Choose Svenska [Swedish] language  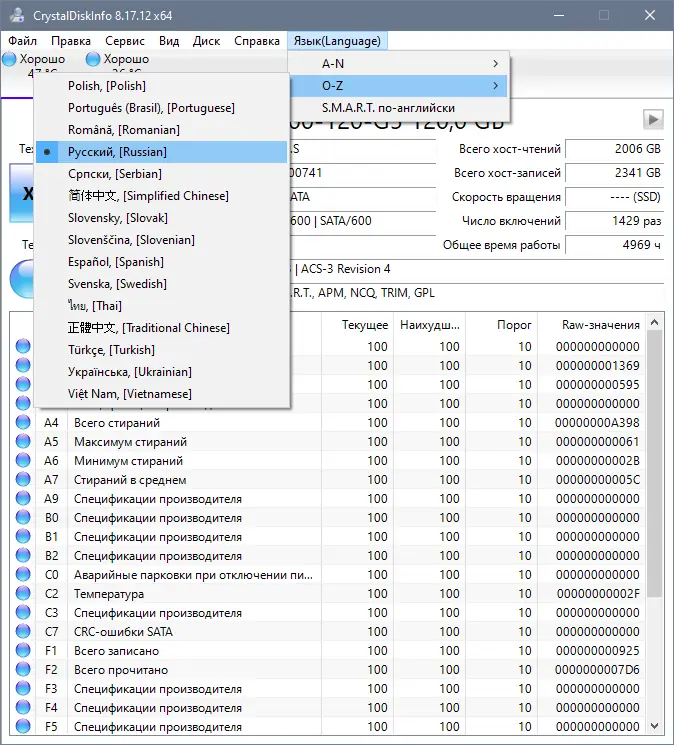(x=161, y=284)
